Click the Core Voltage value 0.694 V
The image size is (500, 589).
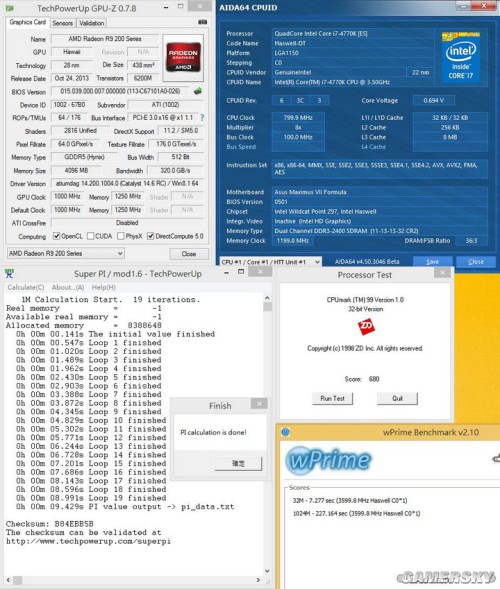click(434, 100)
